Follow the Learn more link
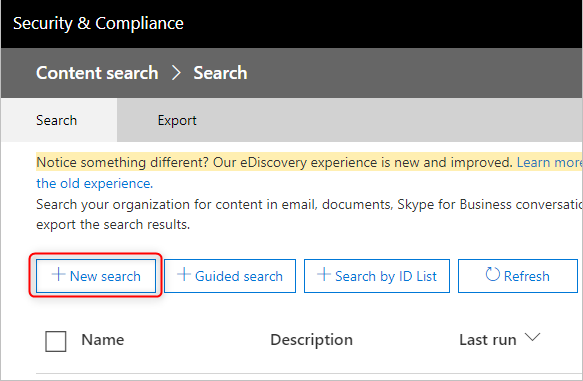The image size is (583, 381). click(x=550, y=162)
